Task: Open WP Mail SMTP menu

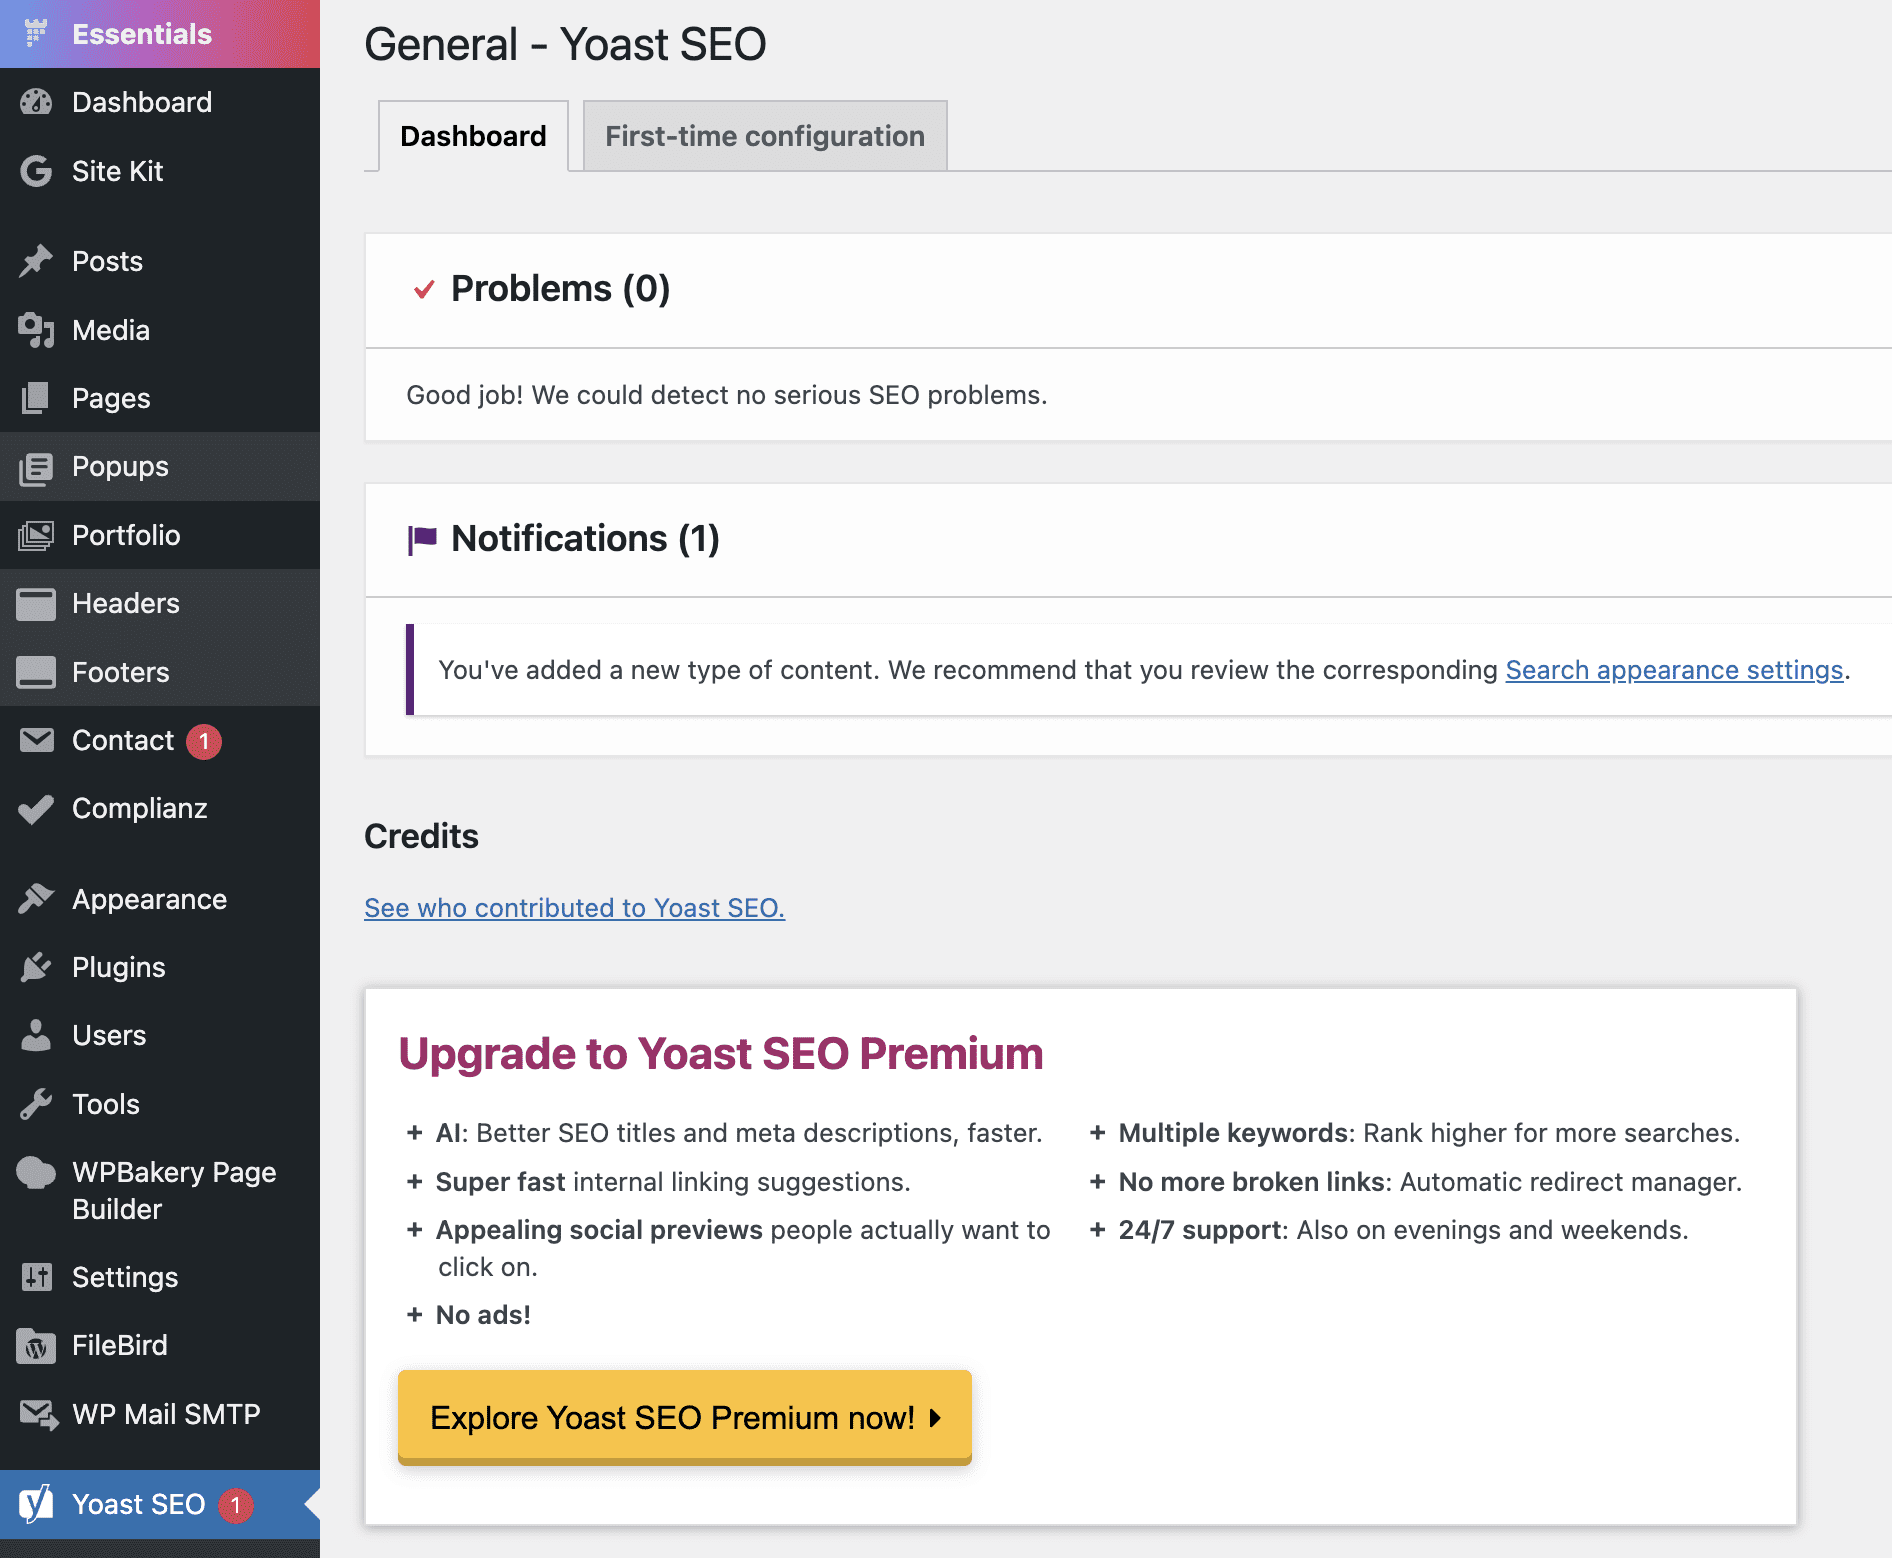Action: 160,1414
